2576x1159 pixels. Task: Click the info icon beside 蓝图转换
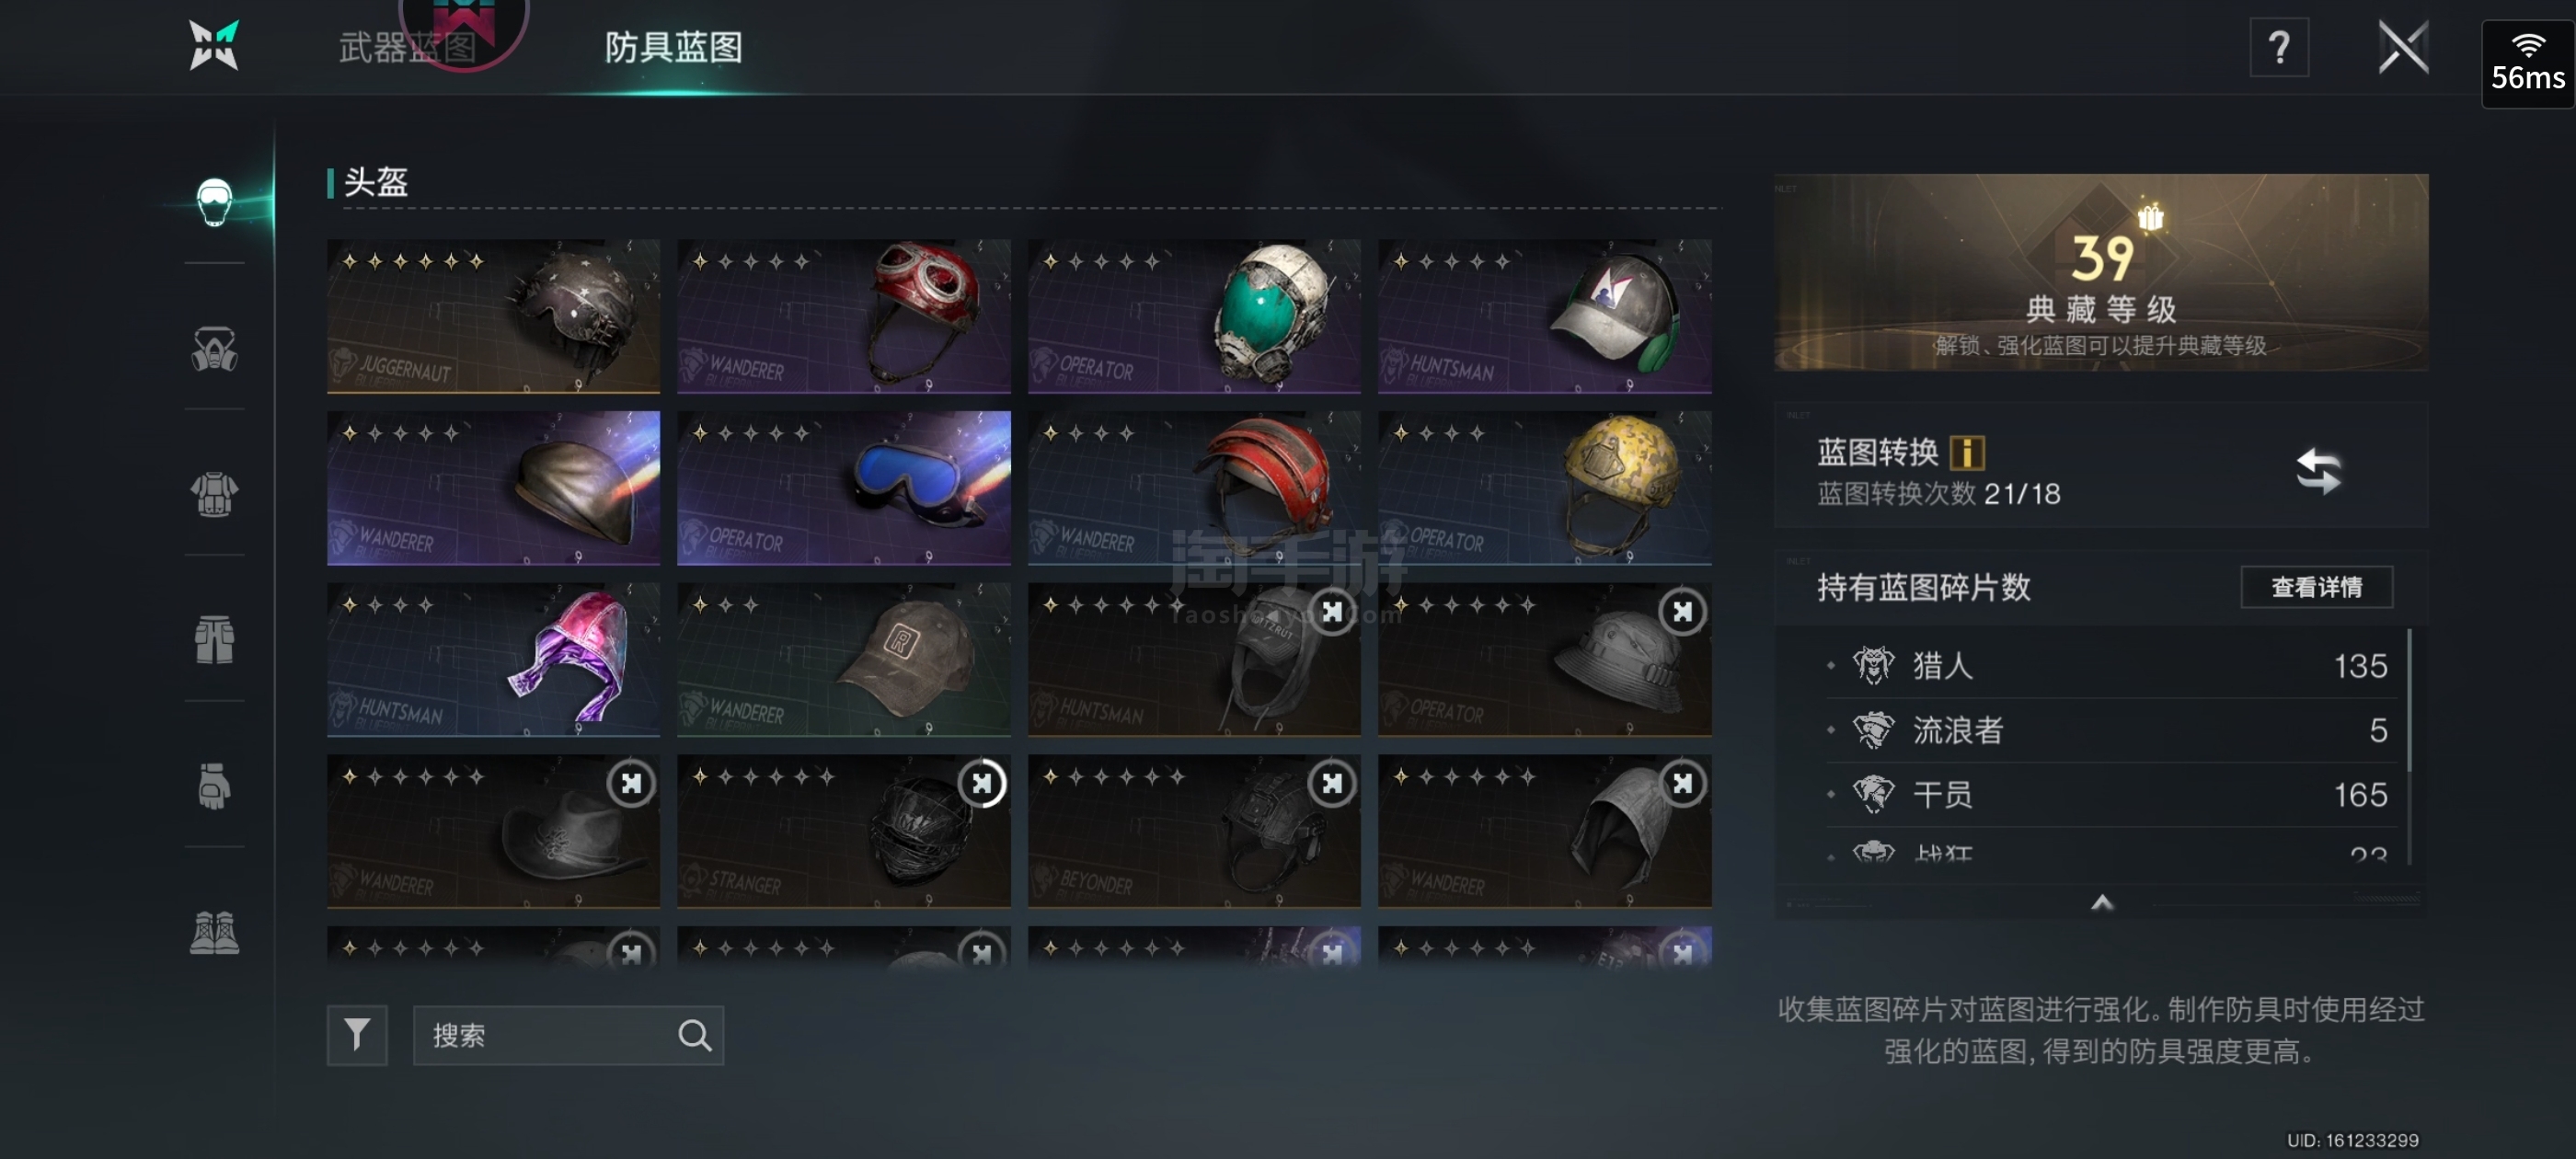[x=1966, y=452]
